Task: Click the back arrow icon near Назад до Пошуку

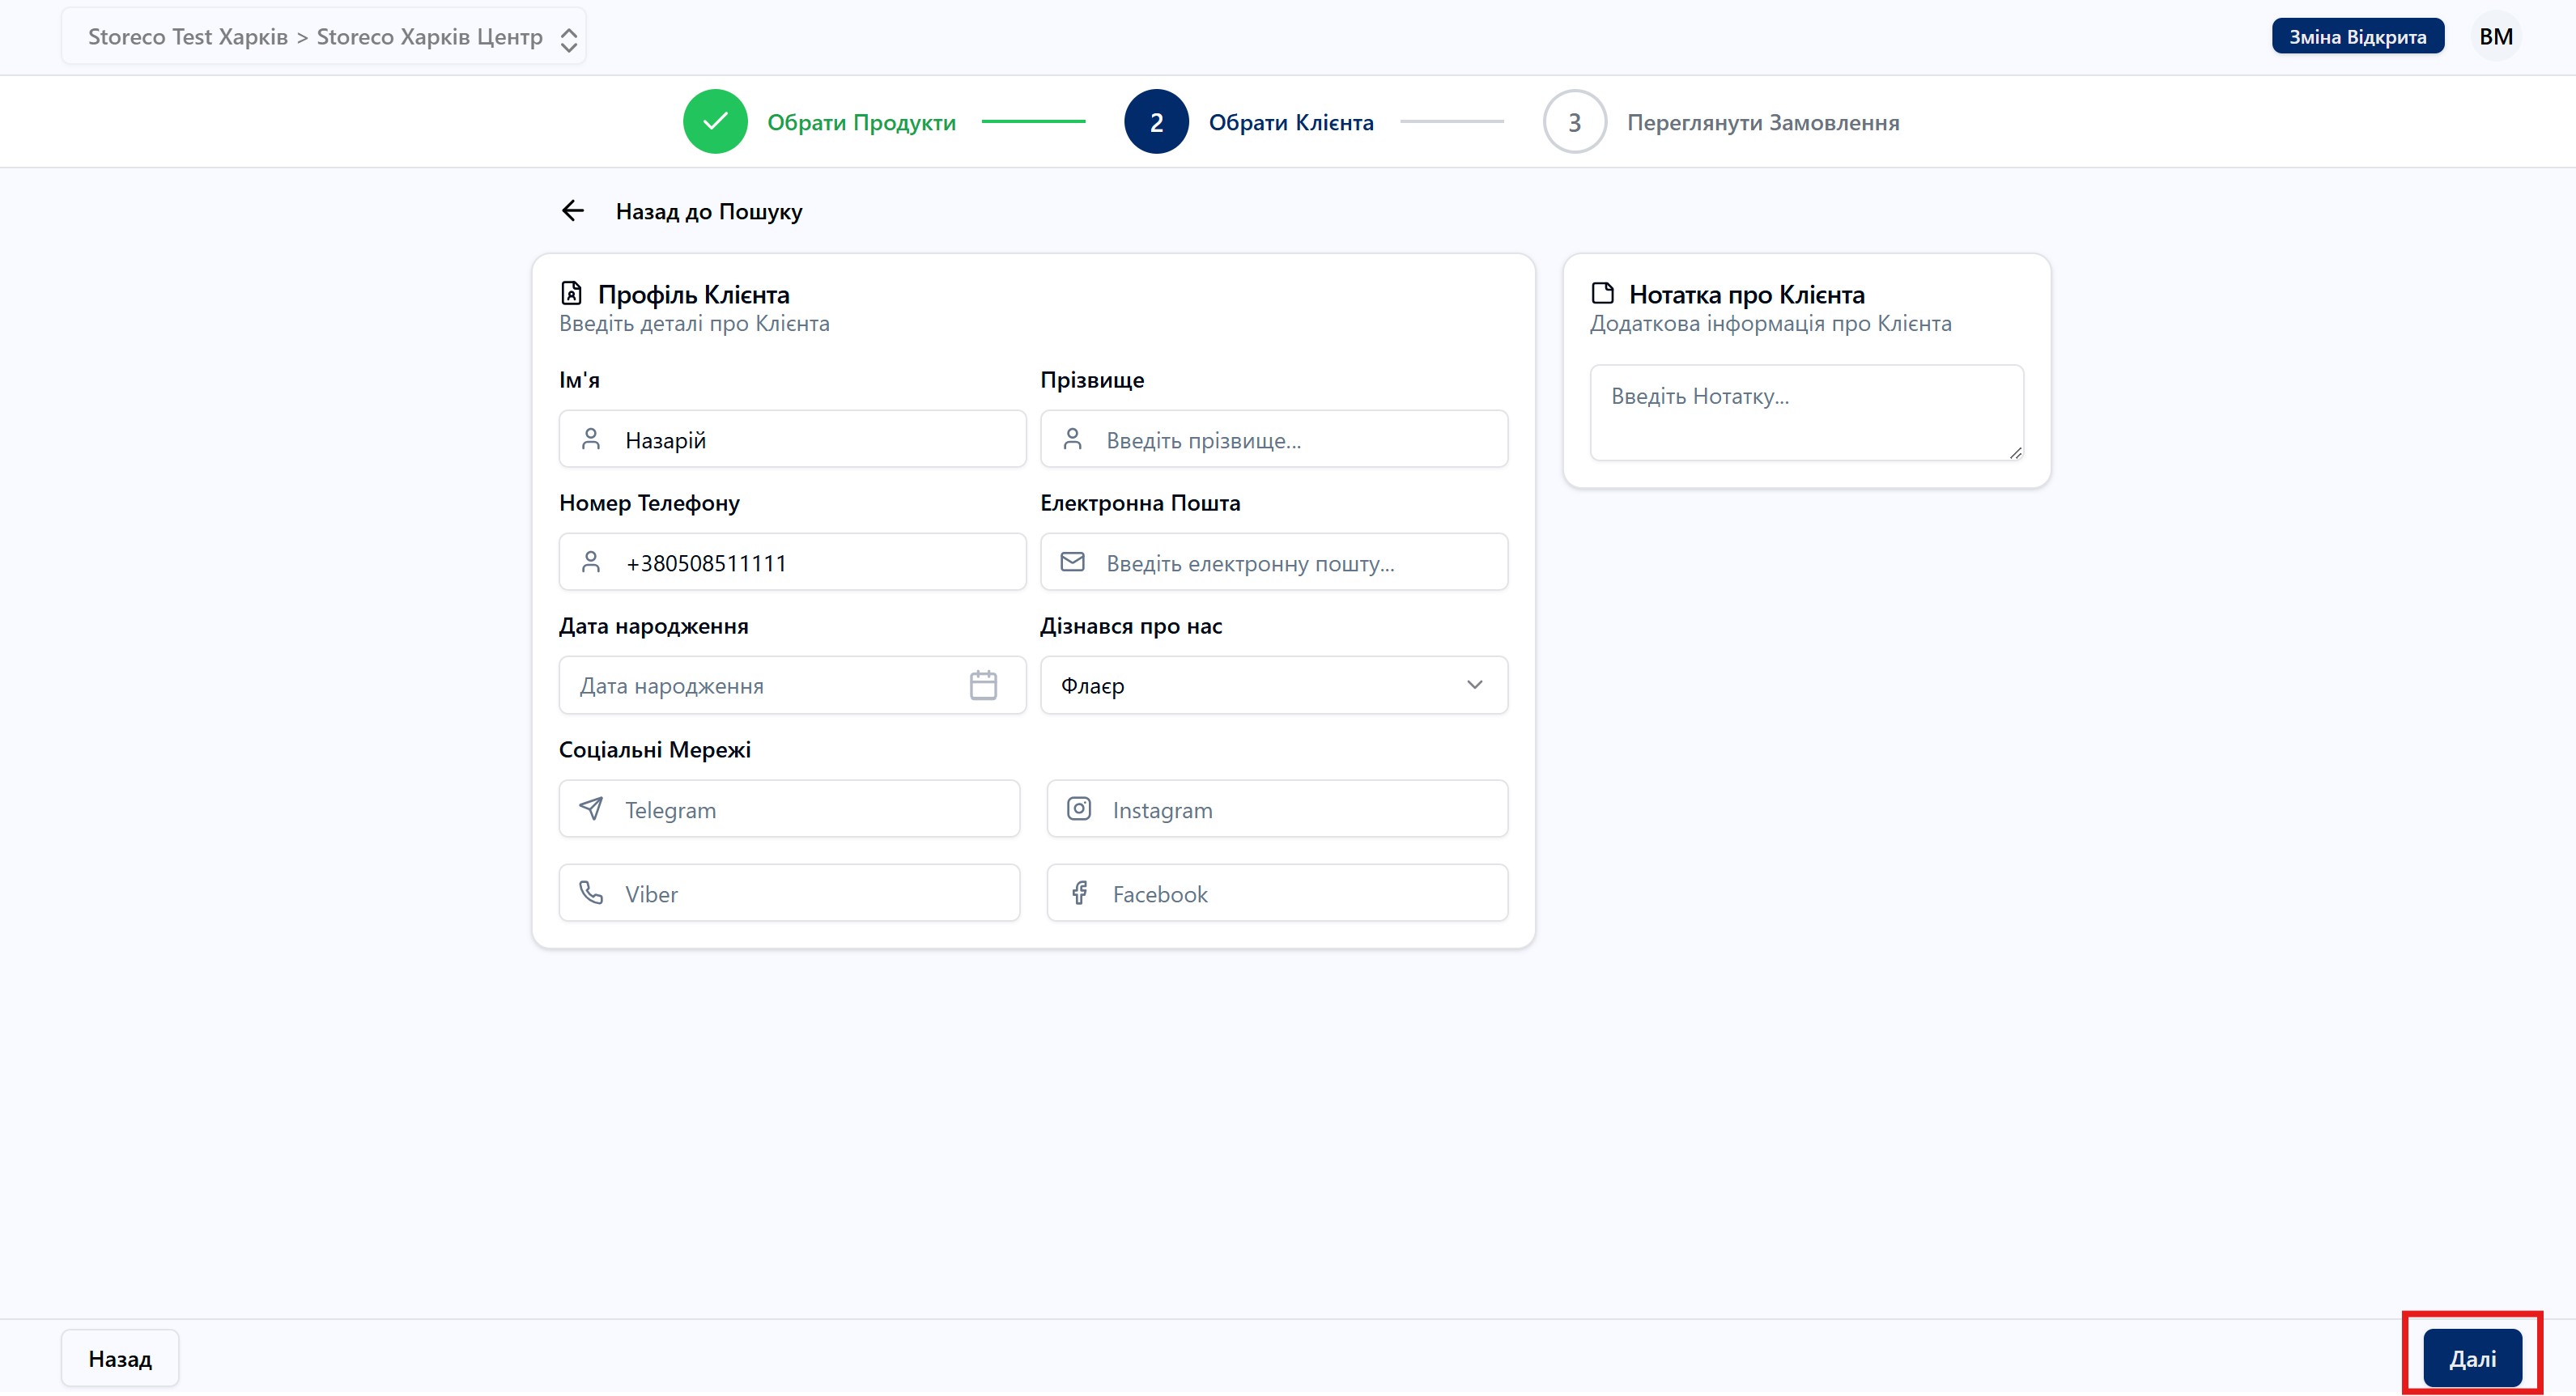Action: point(572,211)
